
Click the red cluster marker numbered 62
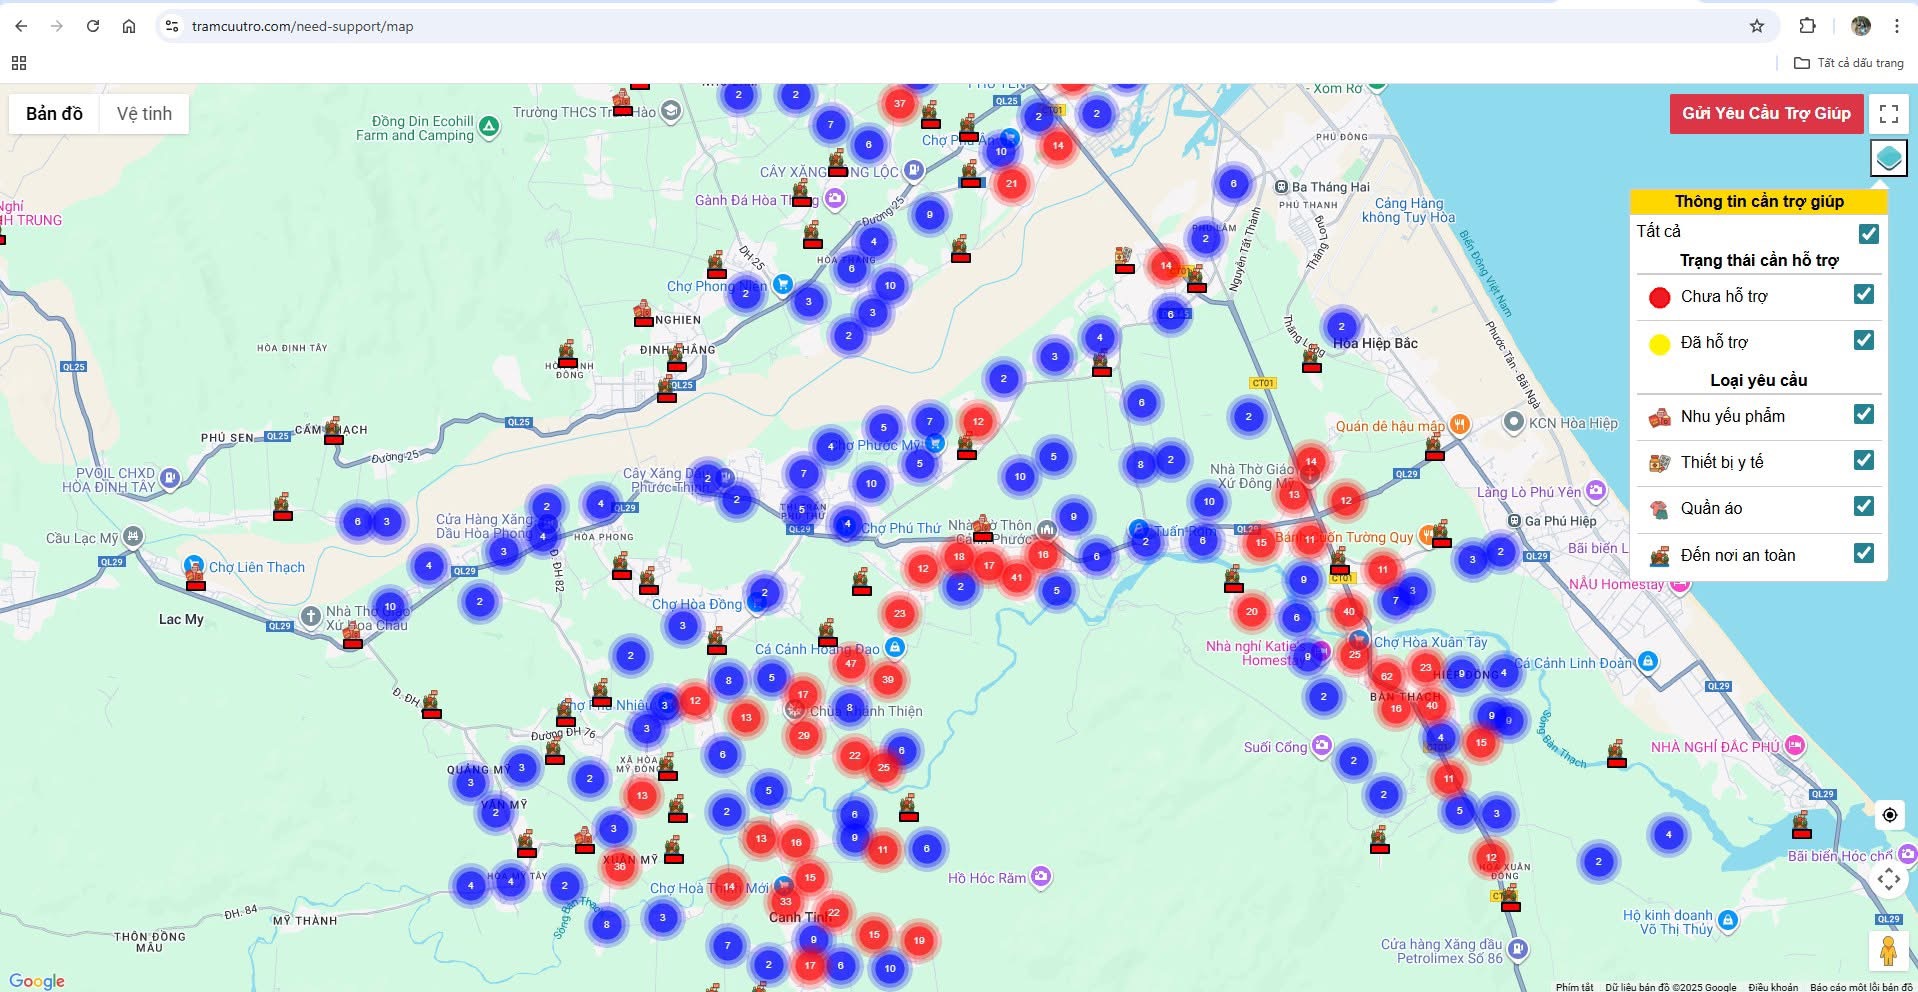click(1386, 676)
